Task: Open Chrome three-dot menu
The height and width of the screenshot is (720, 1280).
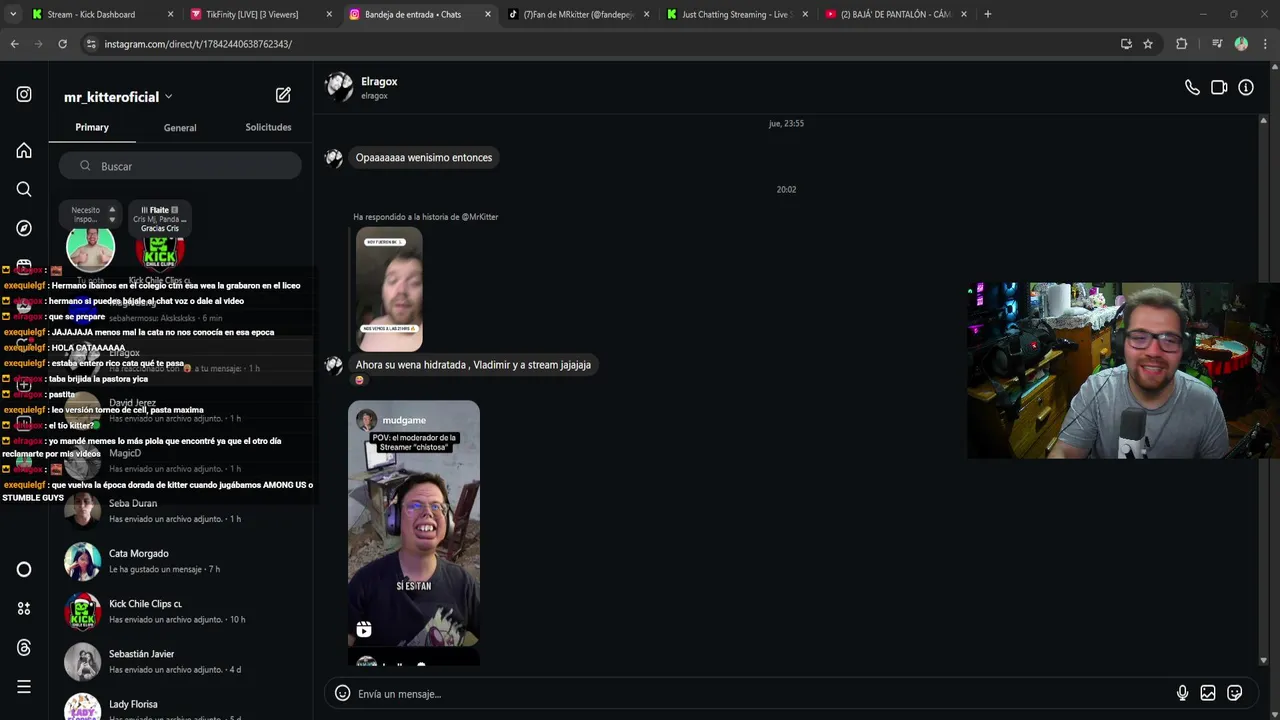Action: coord(1265,44)
